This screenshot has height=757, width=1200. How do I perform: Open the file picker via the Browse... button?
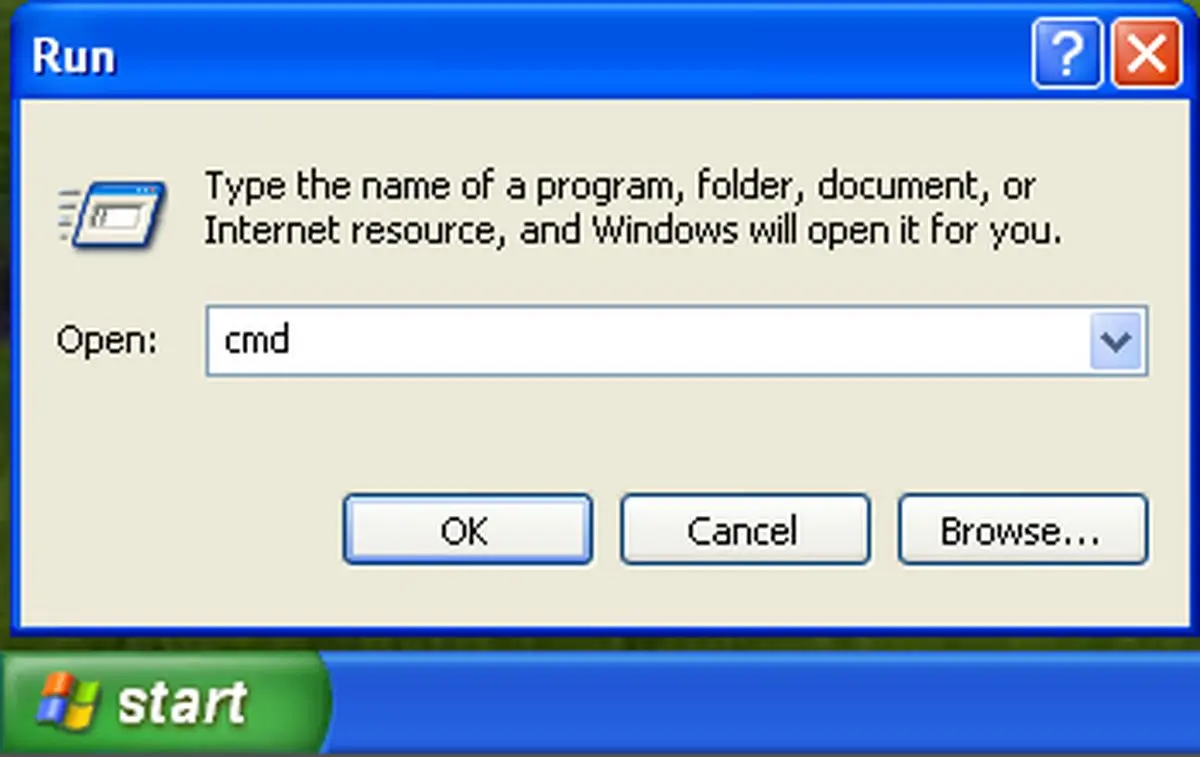tap(1022, 530)
